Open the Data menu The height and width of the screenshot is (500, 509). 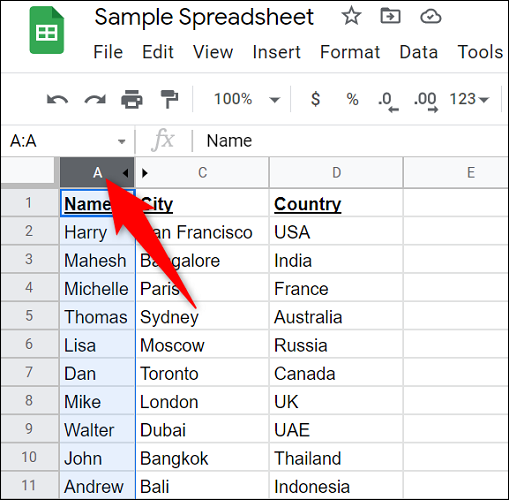click(419, 52)
